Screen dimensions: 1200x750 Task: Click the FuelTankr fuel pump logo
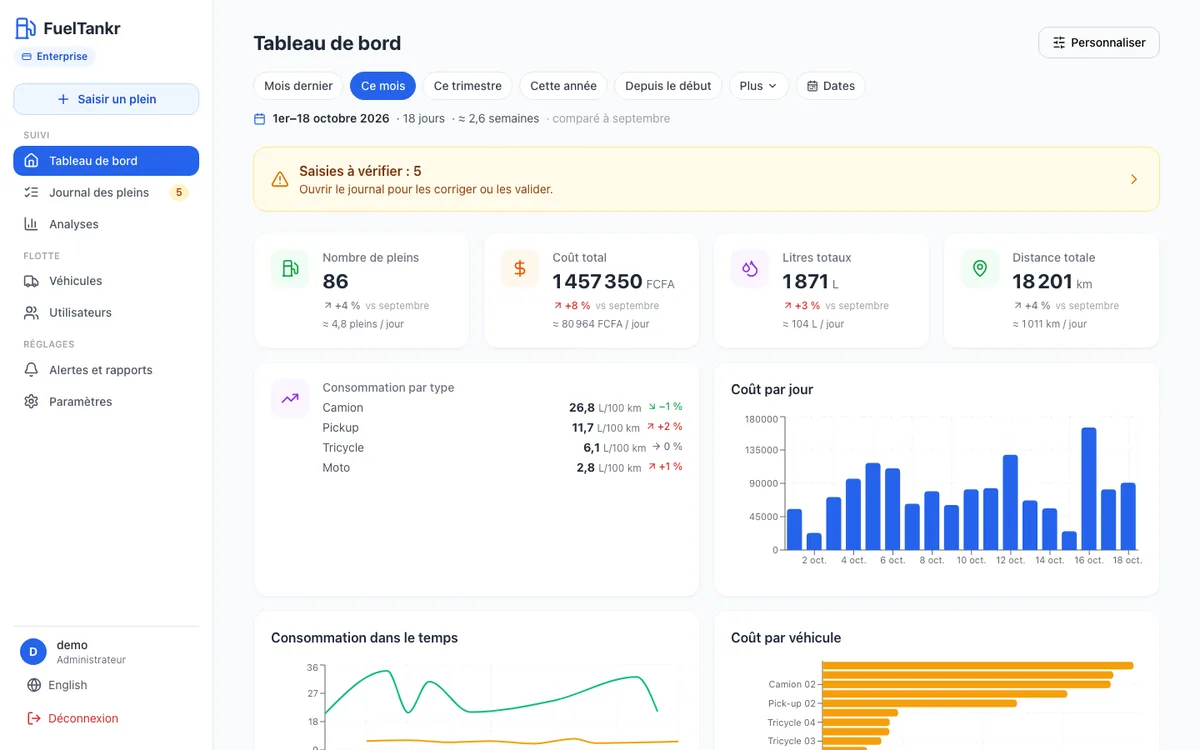pos(25,28)
